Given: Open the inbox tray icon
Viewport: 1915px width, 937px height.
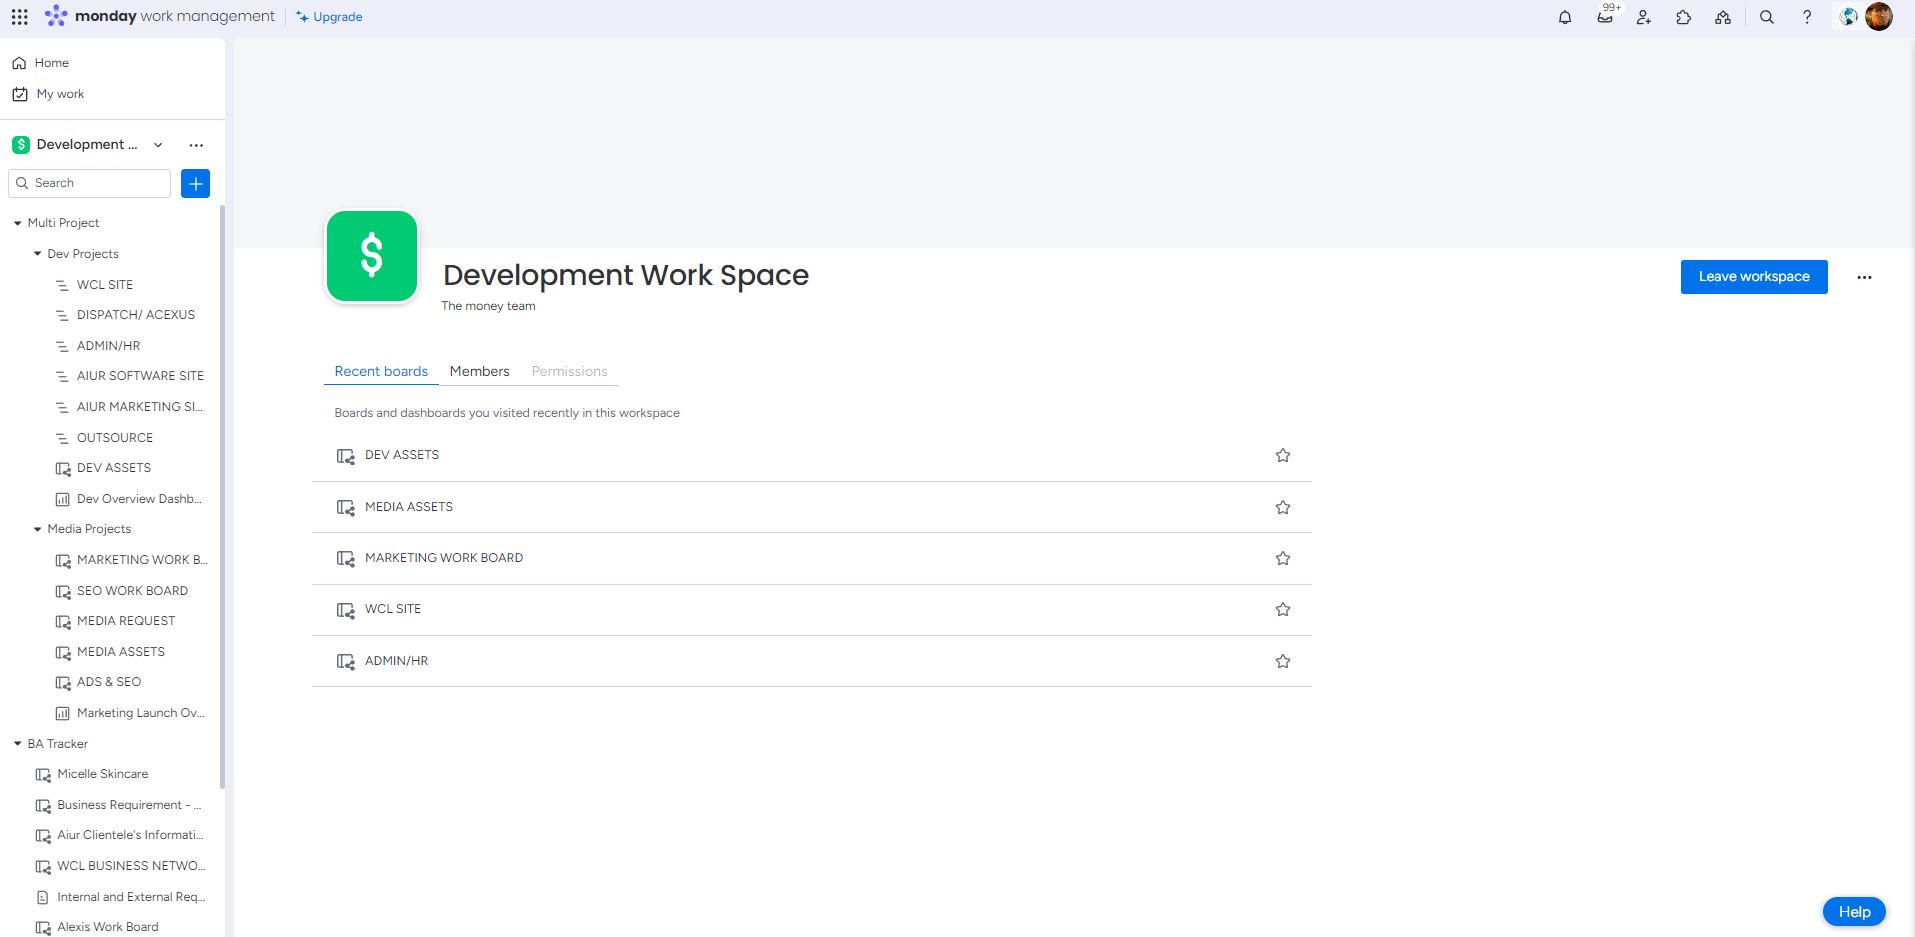Looking at the screenshot, I should click(x=1605, y=17).
